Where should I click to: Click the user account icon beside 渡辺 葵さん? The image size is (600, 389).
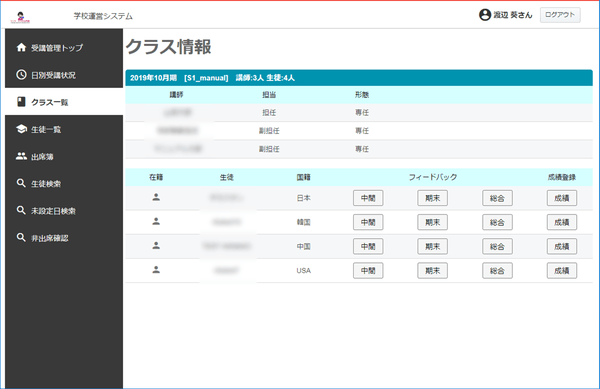point(485,15)
